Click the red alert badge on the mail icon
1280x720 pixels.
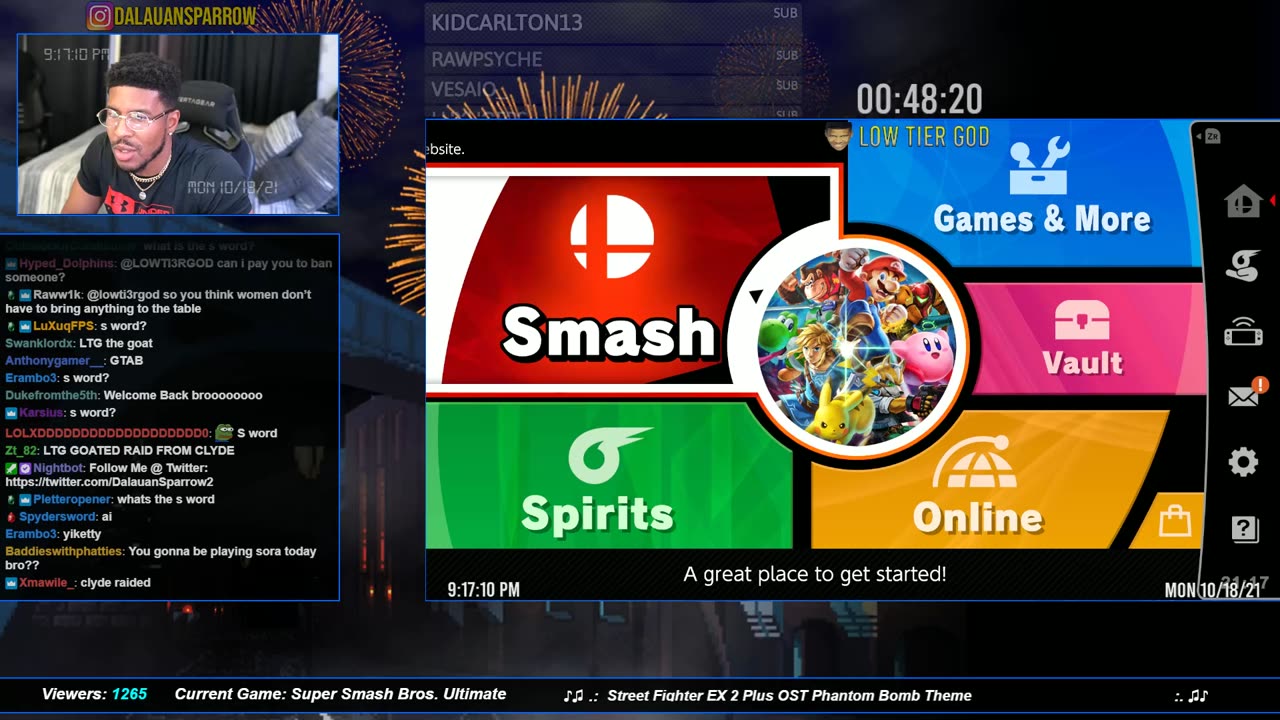tap(1260, 384)
